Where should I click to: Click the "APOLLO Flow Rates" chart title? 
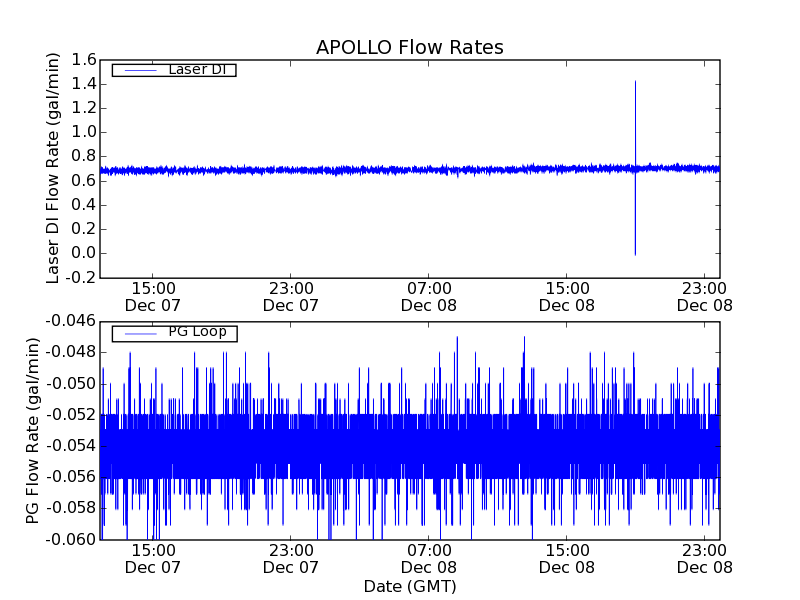coord(409,47)
